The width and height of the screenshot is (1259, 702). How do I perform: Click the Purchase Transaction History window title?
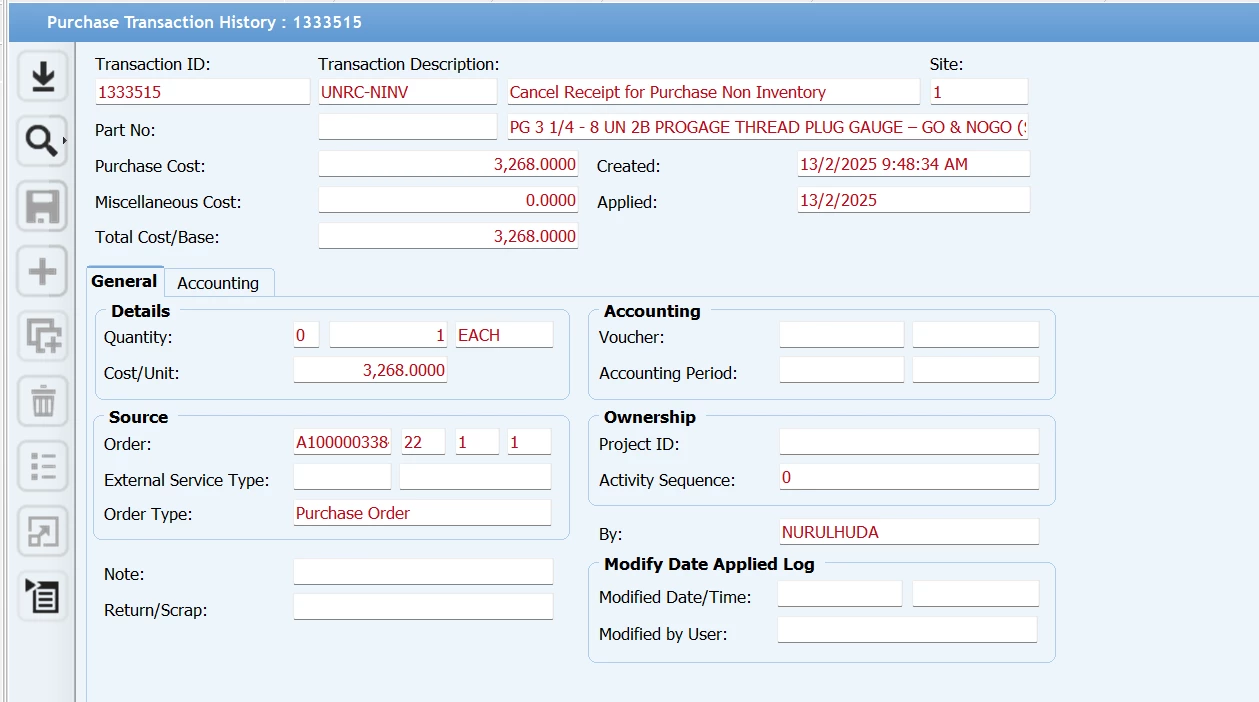pos(204,21)
